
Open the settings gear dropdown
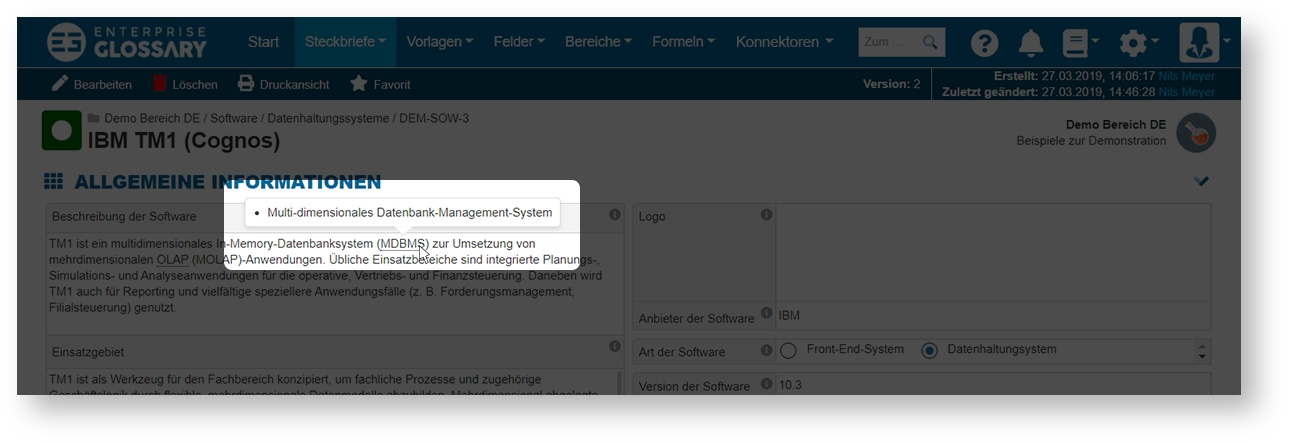[1137, 43]
